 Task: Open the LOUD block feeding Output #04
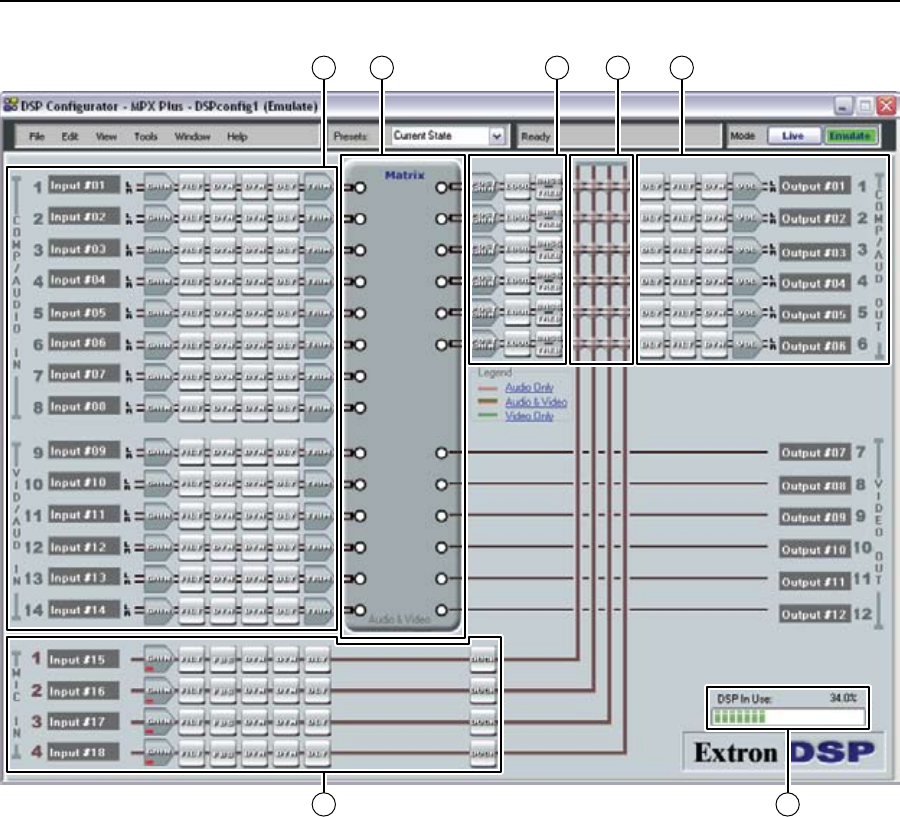[517, 282]
